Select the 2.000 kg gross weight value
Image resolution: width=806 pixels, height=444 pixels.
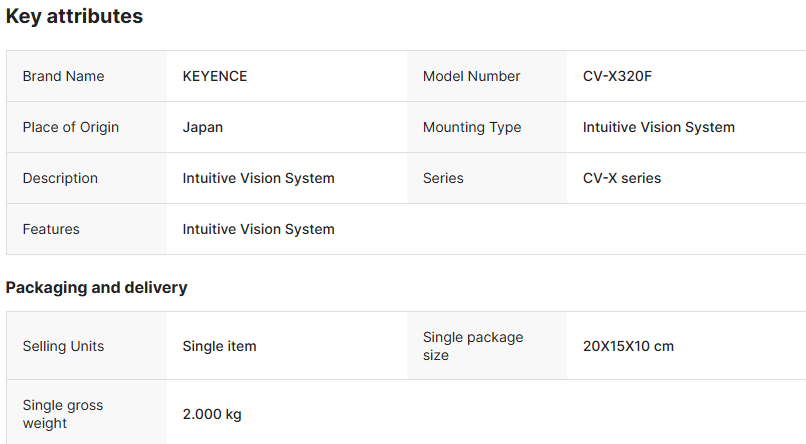pyautogui.click(x=212, y=414)
